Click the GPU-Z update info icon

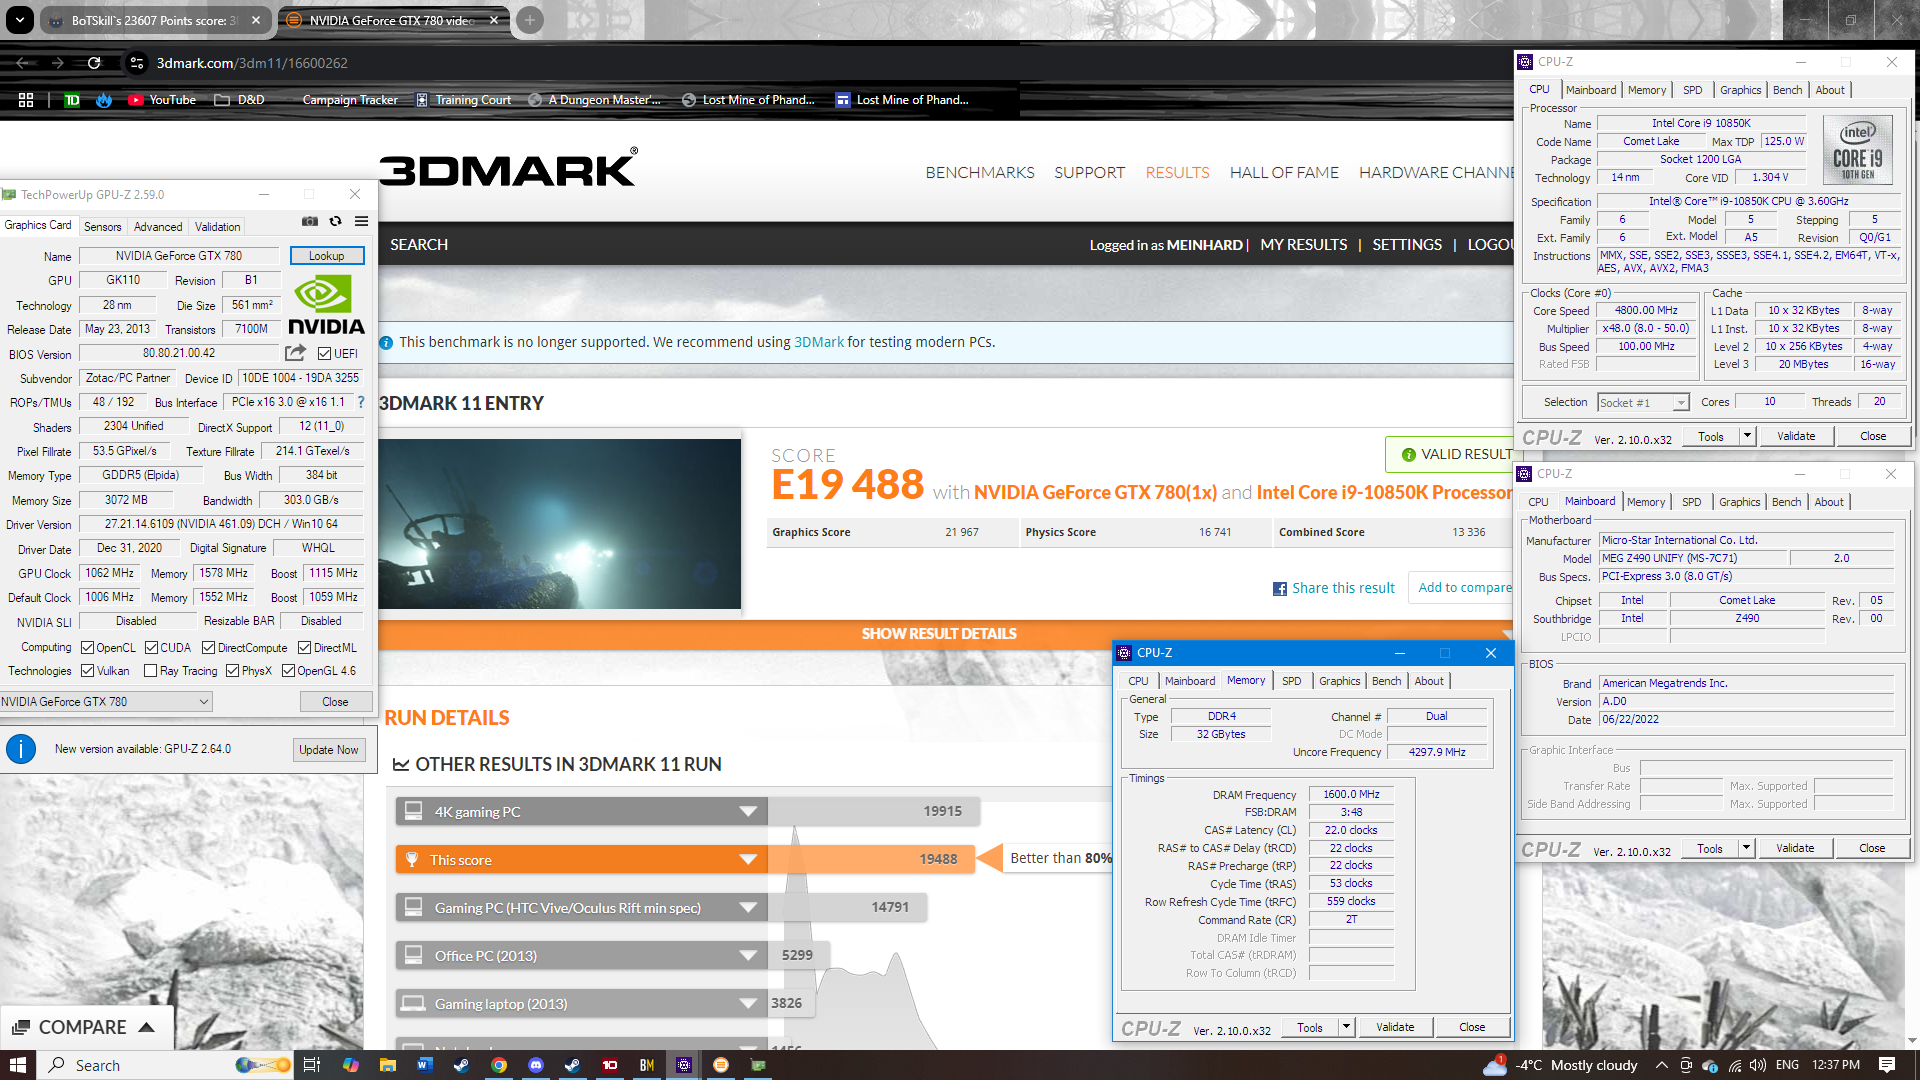click(21, 749)
